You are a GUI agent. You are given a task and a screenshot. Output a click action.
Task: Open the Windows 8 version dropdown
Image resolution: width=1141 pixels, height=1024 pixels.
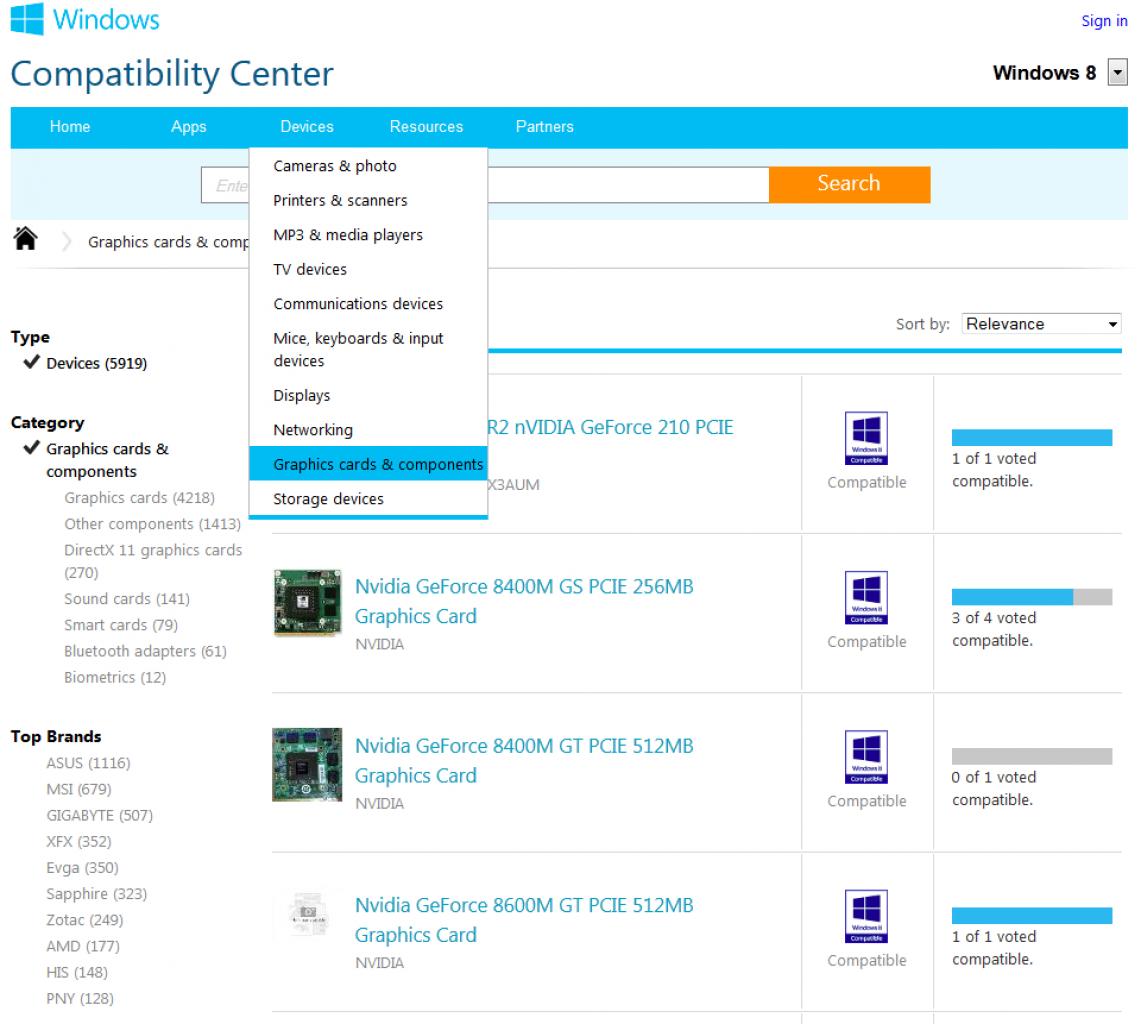click(x=1117, y=73)
